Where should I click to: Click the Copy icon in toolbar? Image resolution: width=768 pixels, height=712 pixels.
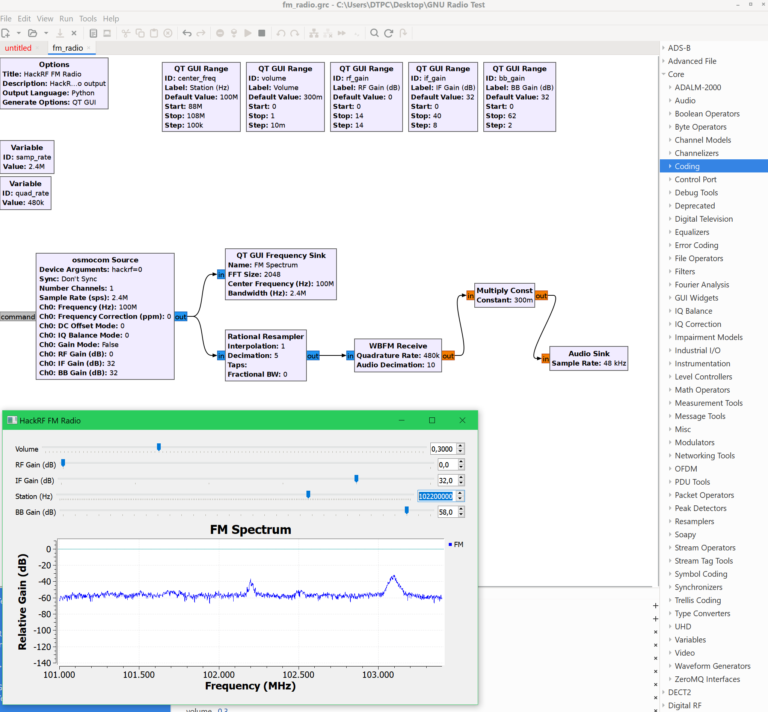tap(140, 33)
